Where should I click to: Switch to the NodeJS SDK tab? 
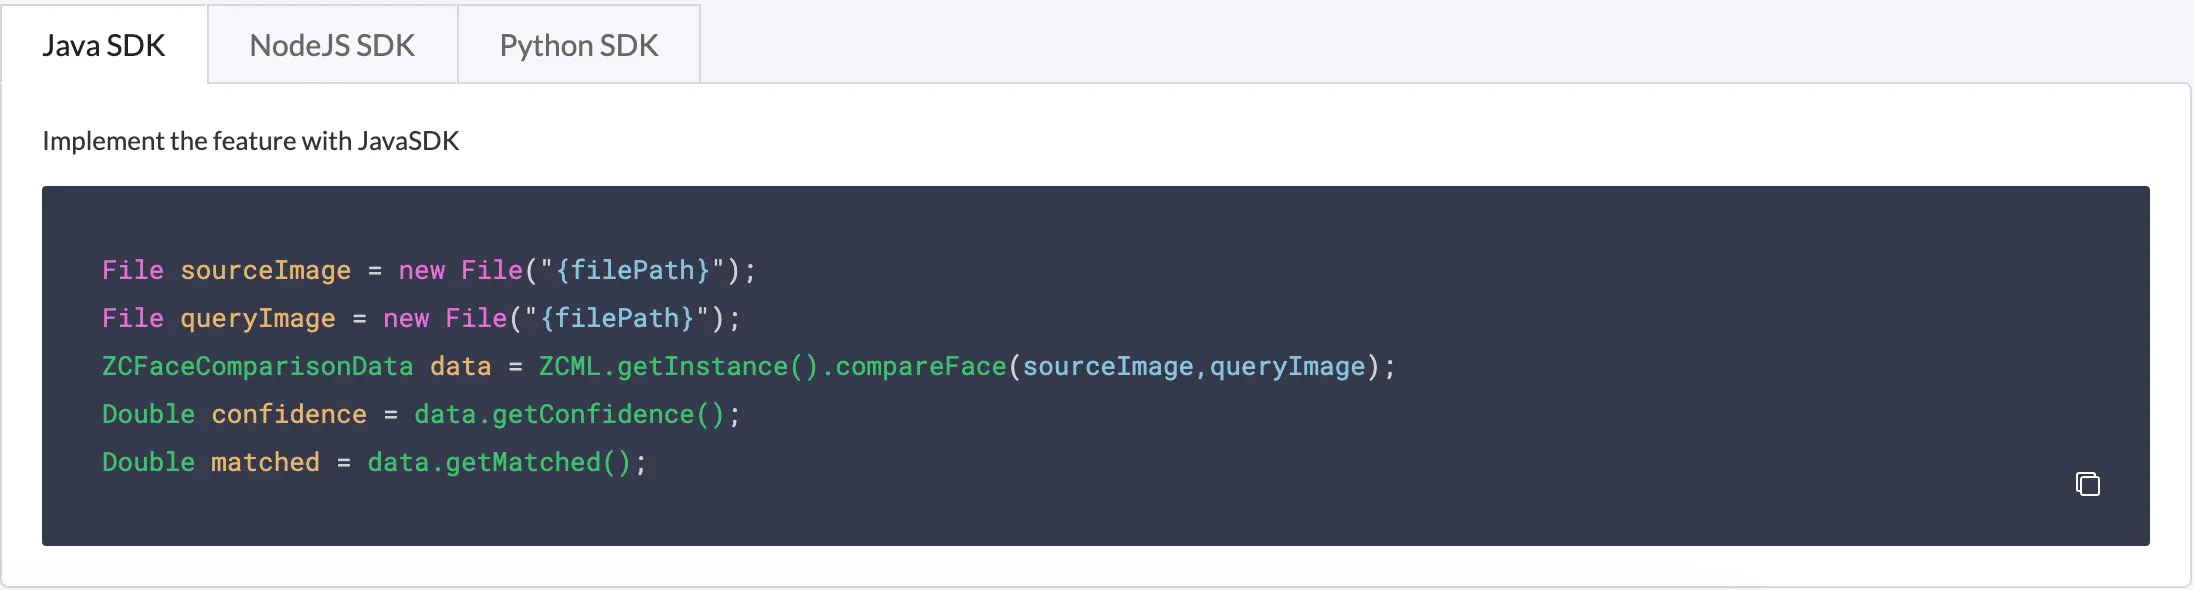(332, 45)
